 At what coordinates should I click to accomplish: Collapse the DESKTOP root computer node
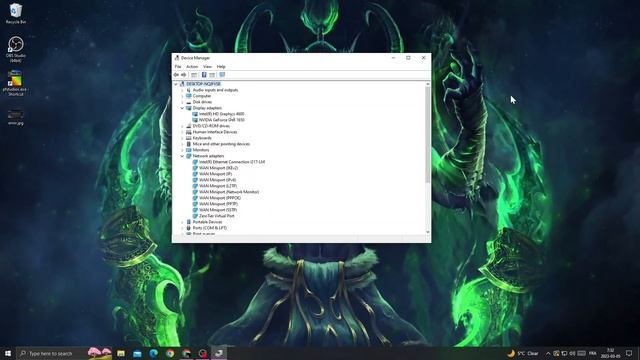[176, 84]
